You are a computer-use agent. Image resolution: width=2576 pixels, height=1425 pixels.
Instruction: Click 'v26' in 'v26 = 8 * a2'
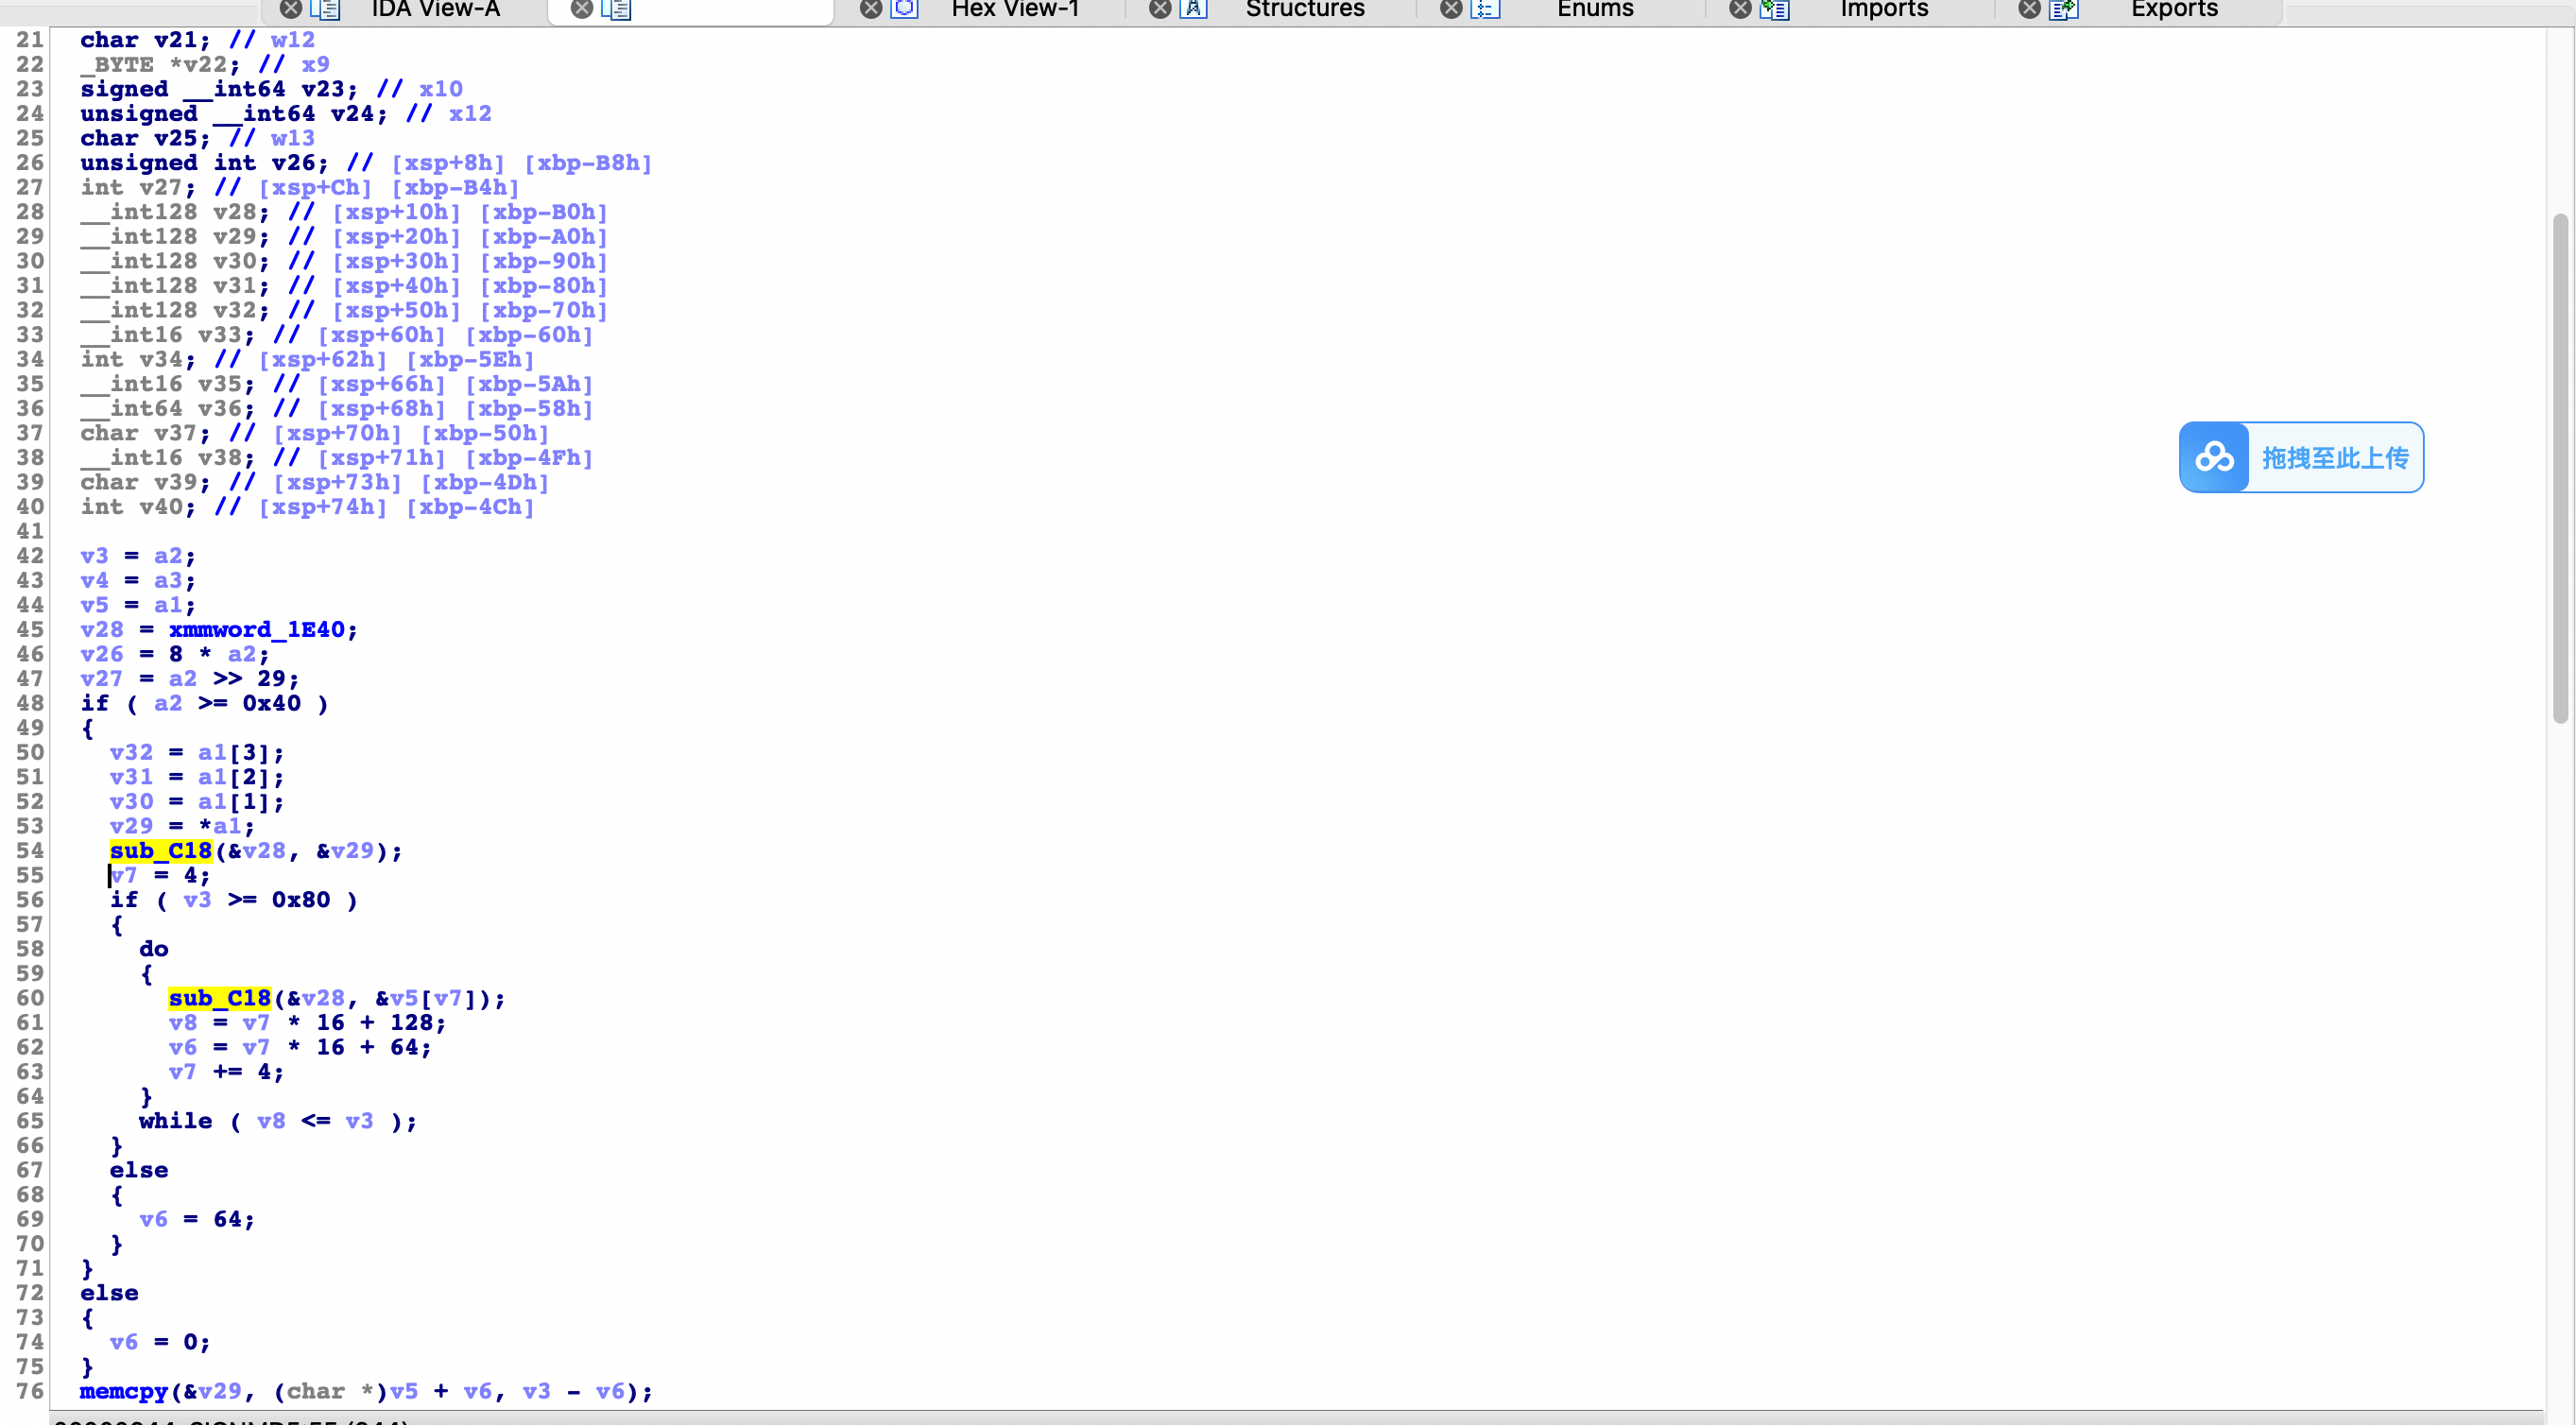click(x=102, y=654)
